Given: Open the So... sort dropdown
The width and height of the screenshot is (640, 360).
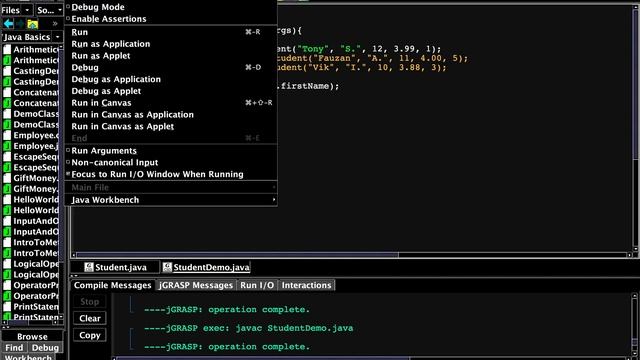Looking at the screenshot, I should click(49, 10).
